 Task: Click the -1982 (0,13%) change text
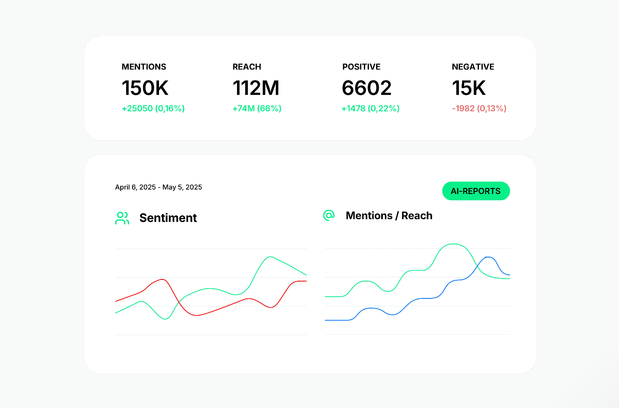click(x=479, y=108)
